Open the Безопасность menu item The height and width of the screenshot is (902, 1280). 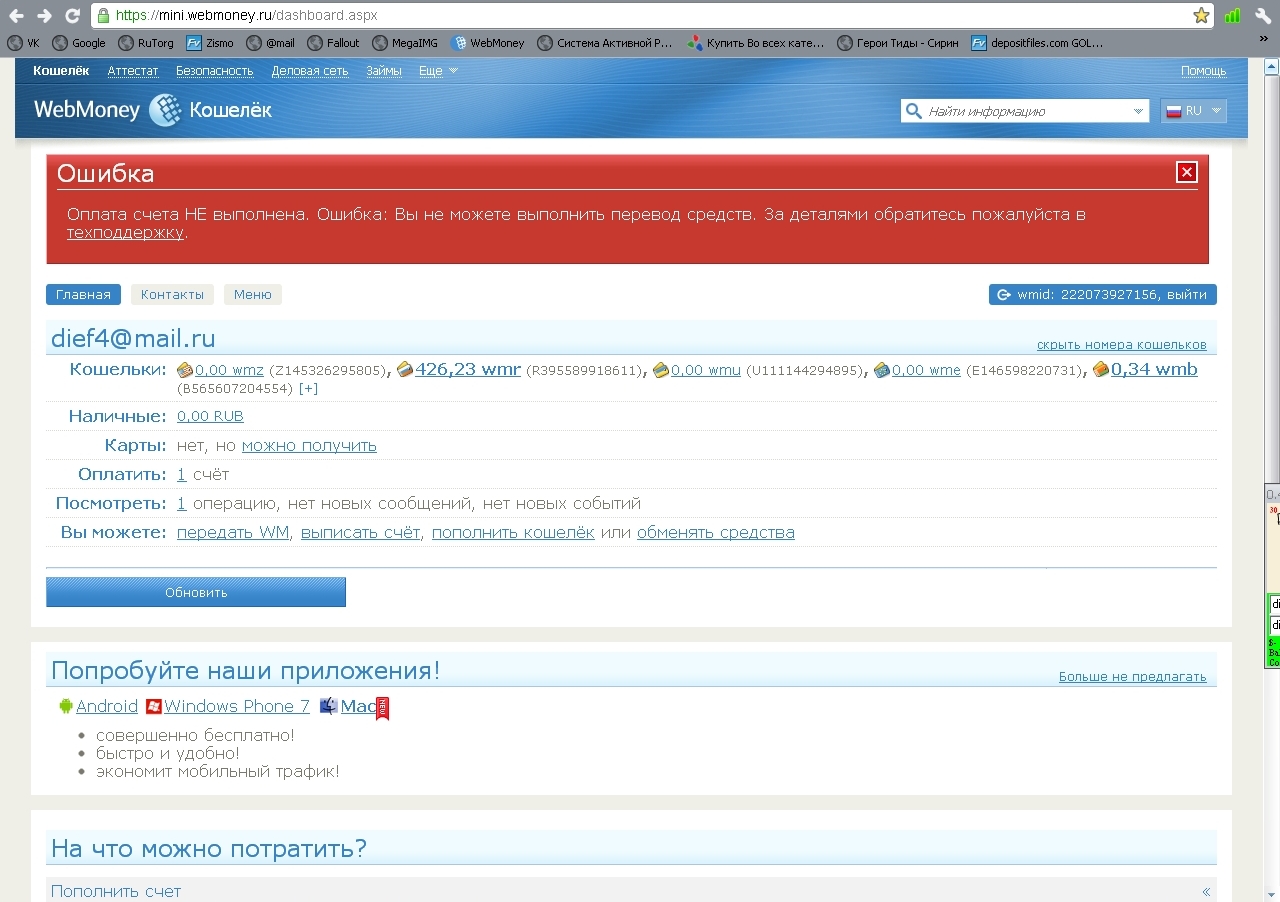tap(215, 71)
